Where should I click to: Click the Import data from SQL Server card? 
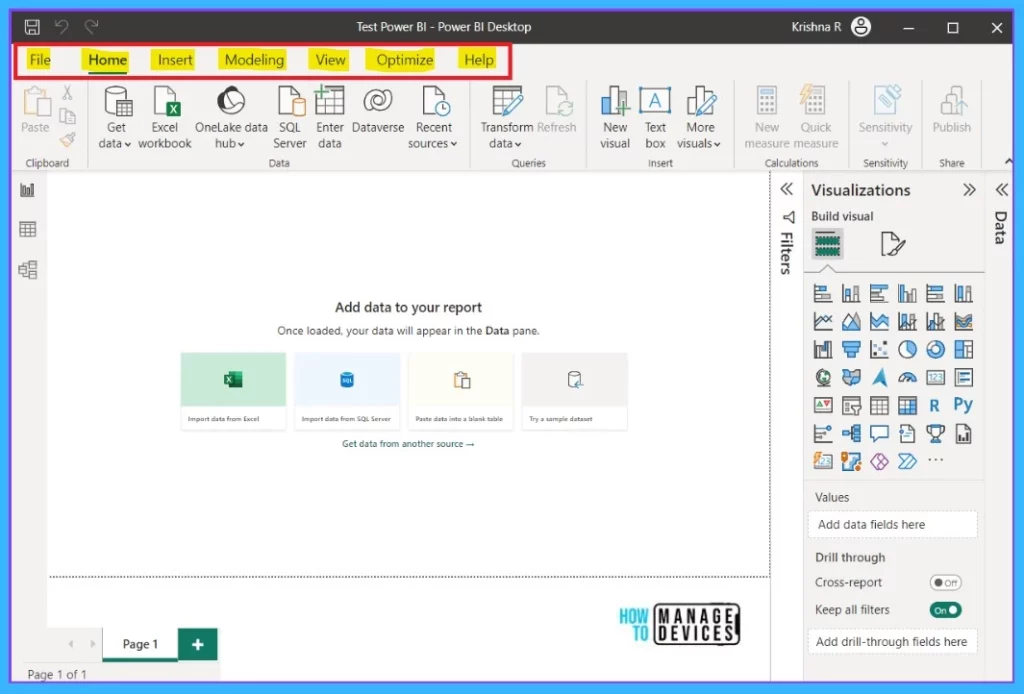click(347, 391)
